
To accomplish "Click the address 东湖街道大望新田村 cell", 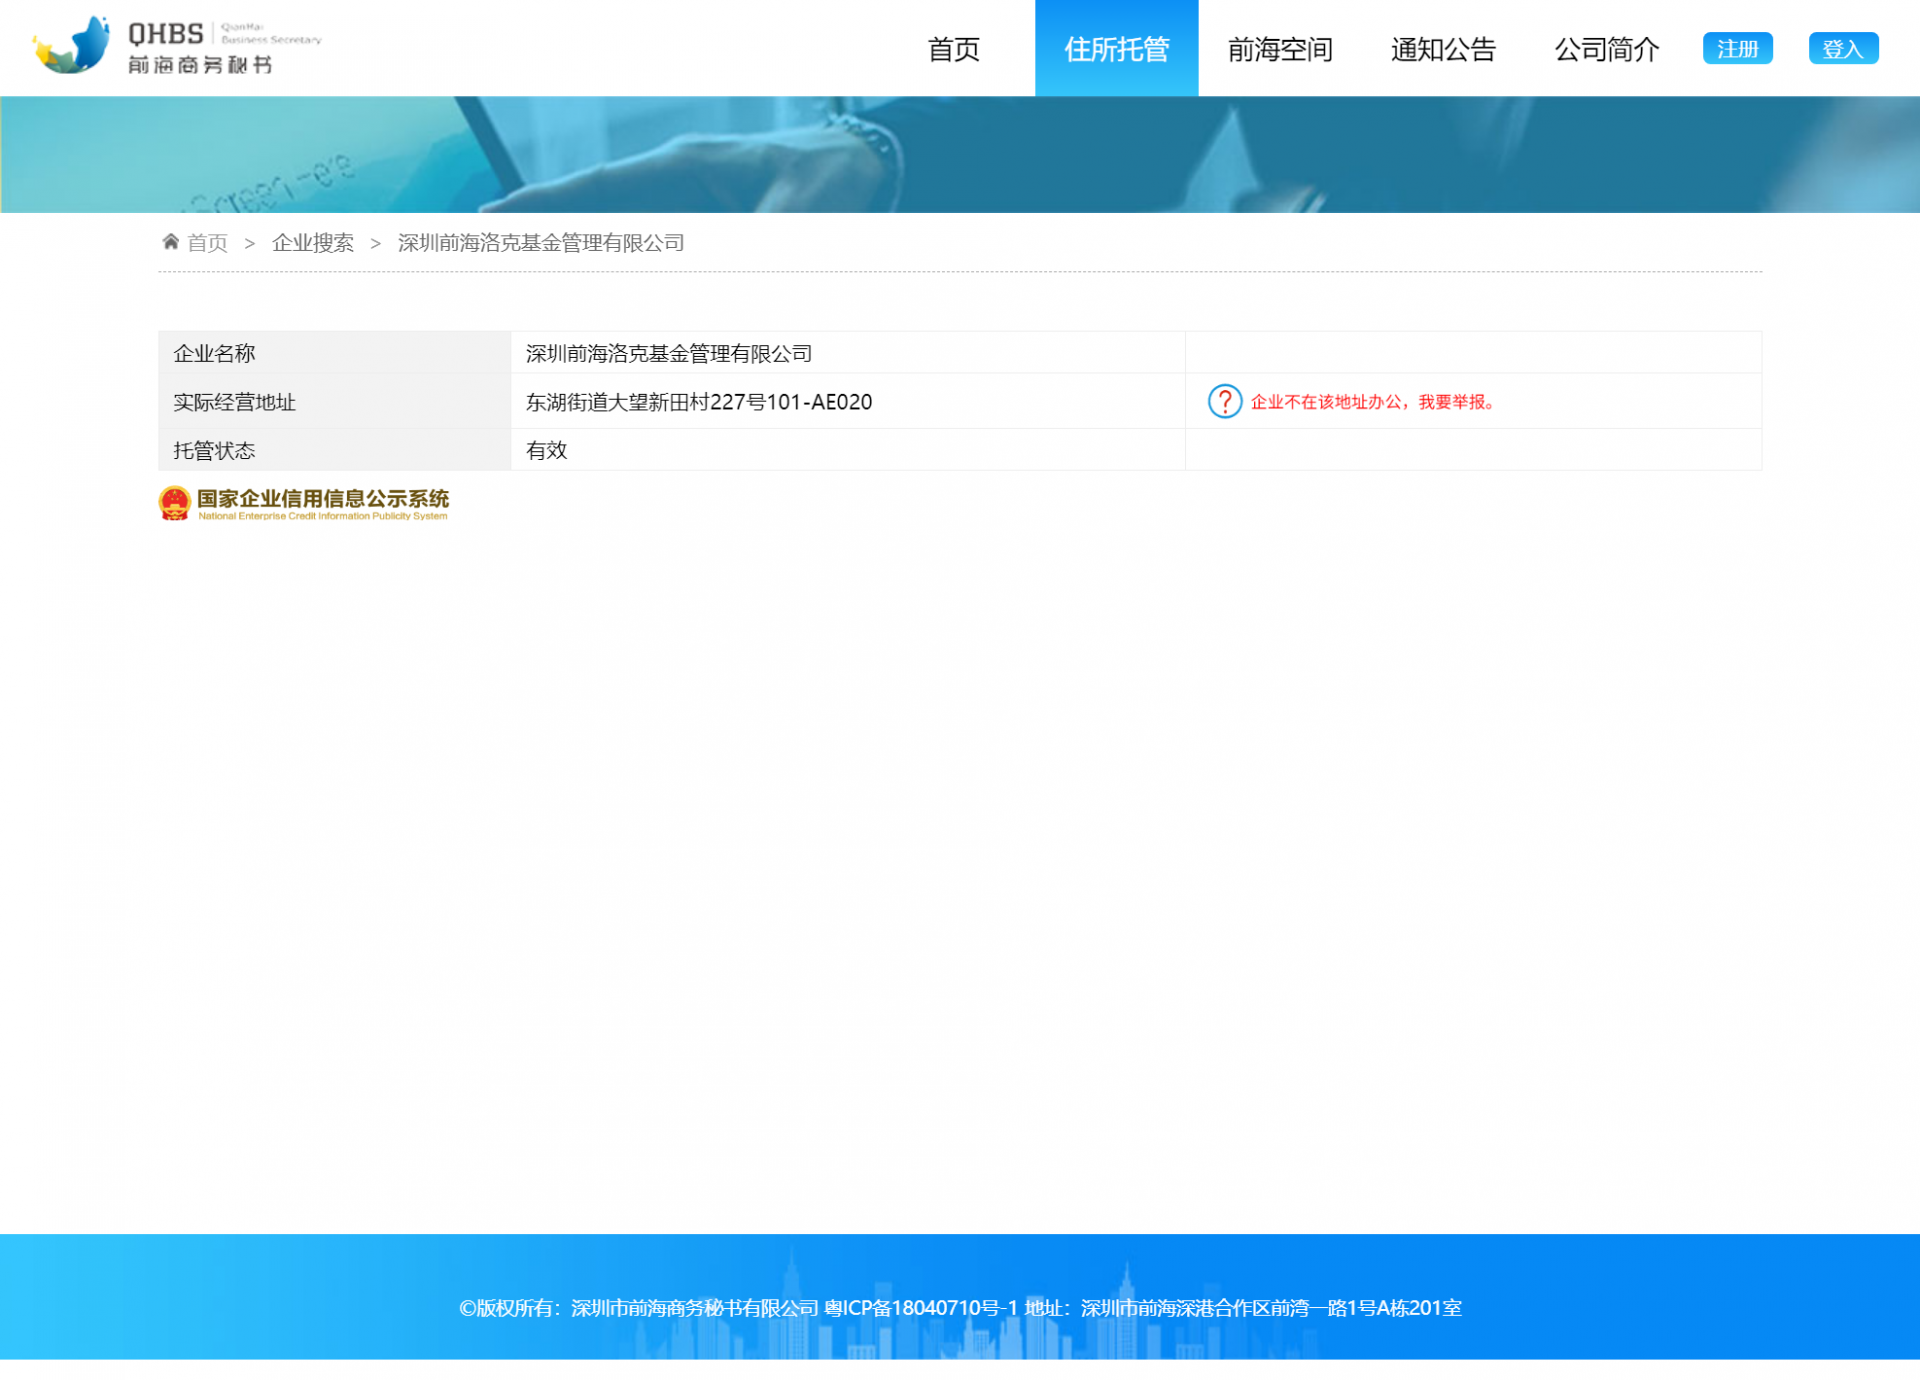I will (x=699, y=402).
